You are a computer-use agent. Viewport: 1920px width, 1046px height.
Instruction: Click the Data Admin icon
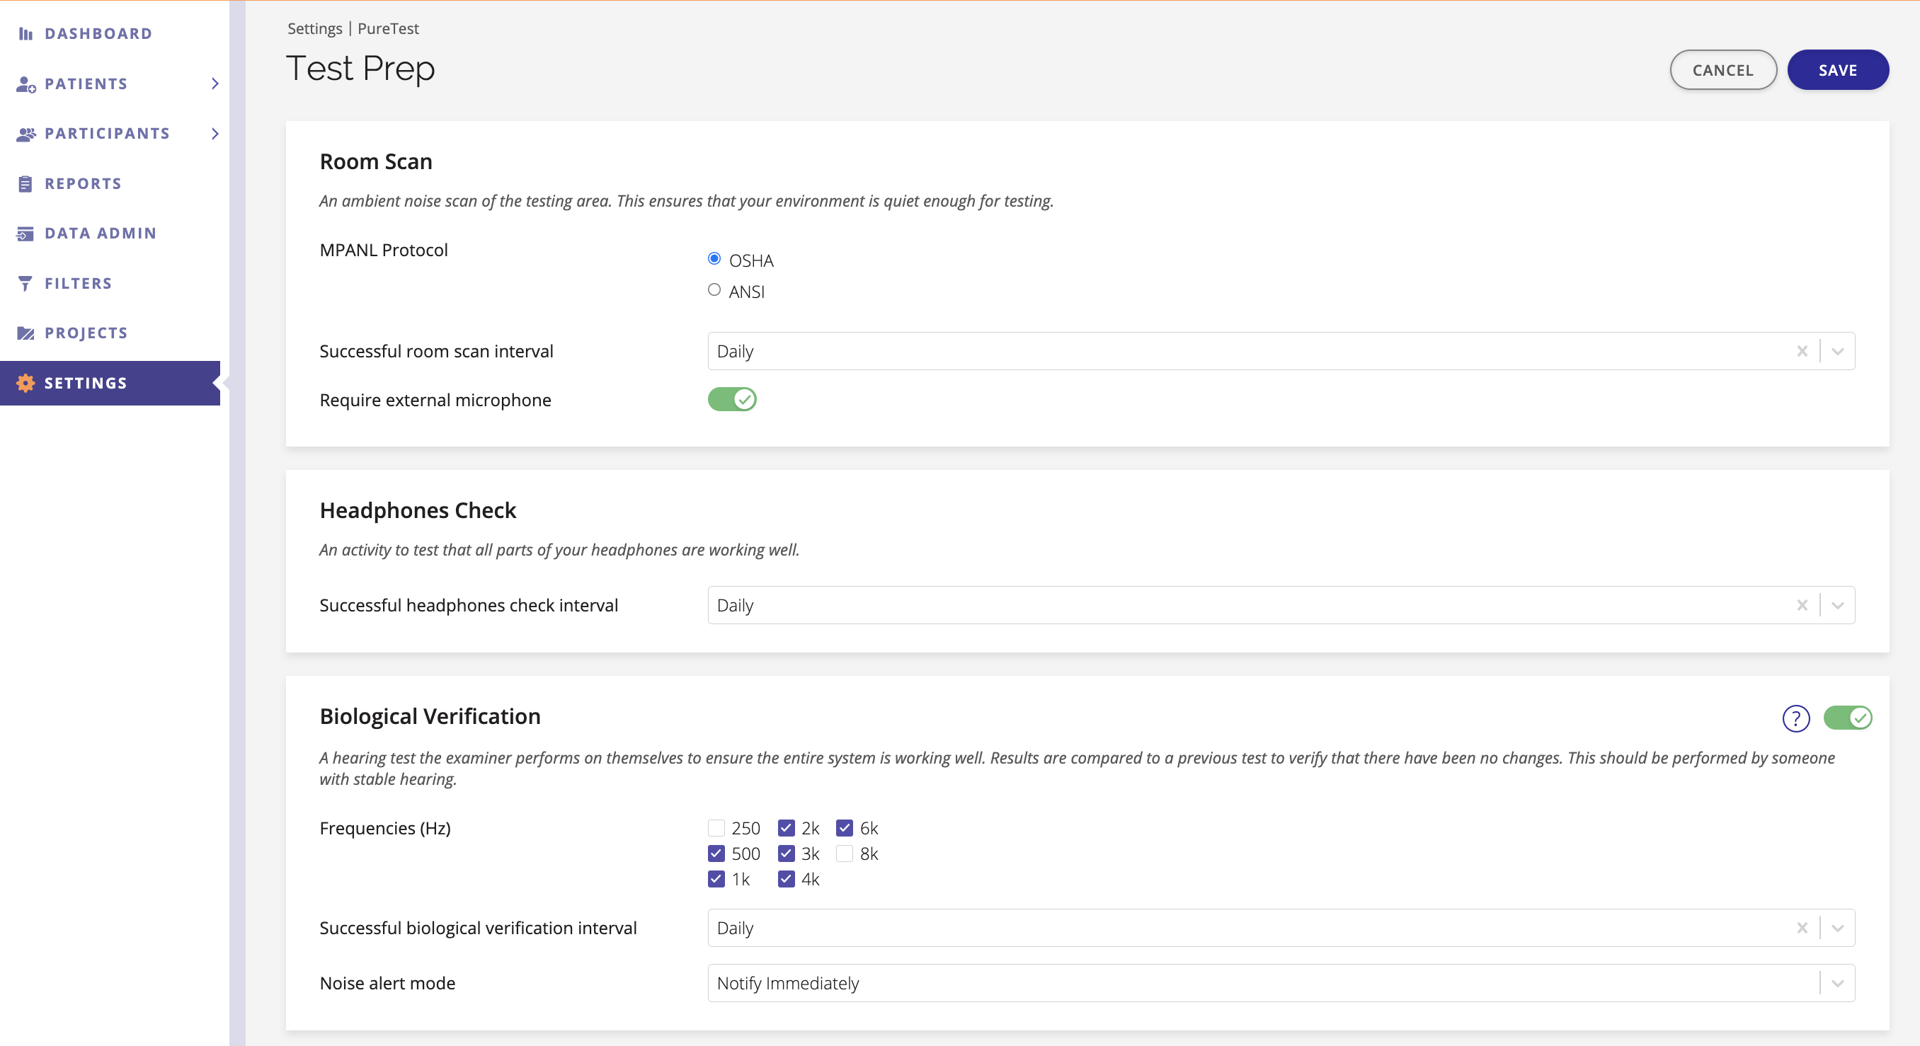click(x=26, y=234)
